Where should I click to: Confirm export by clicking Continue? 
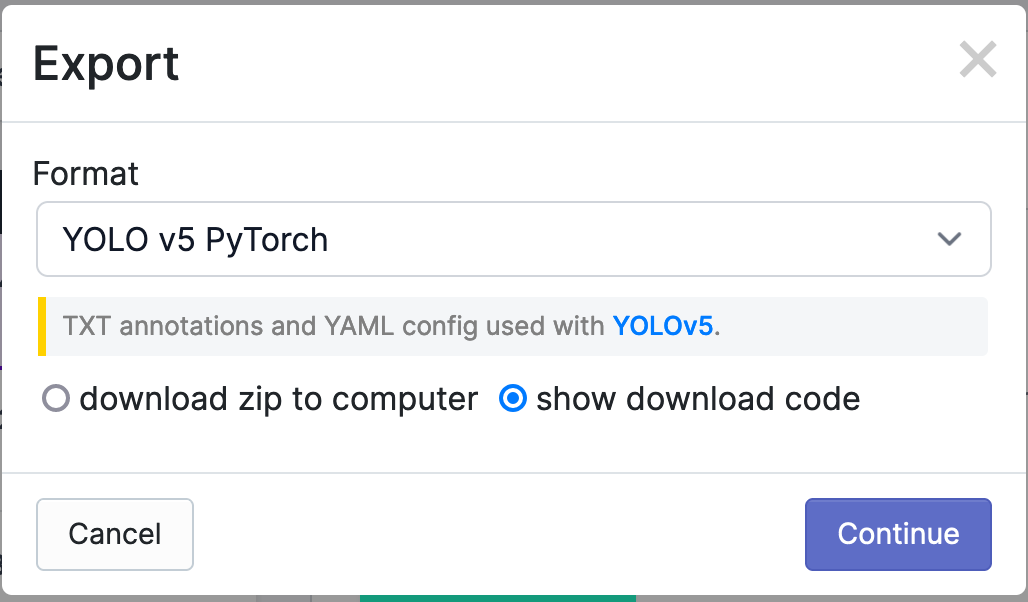(x=897, y=534)
